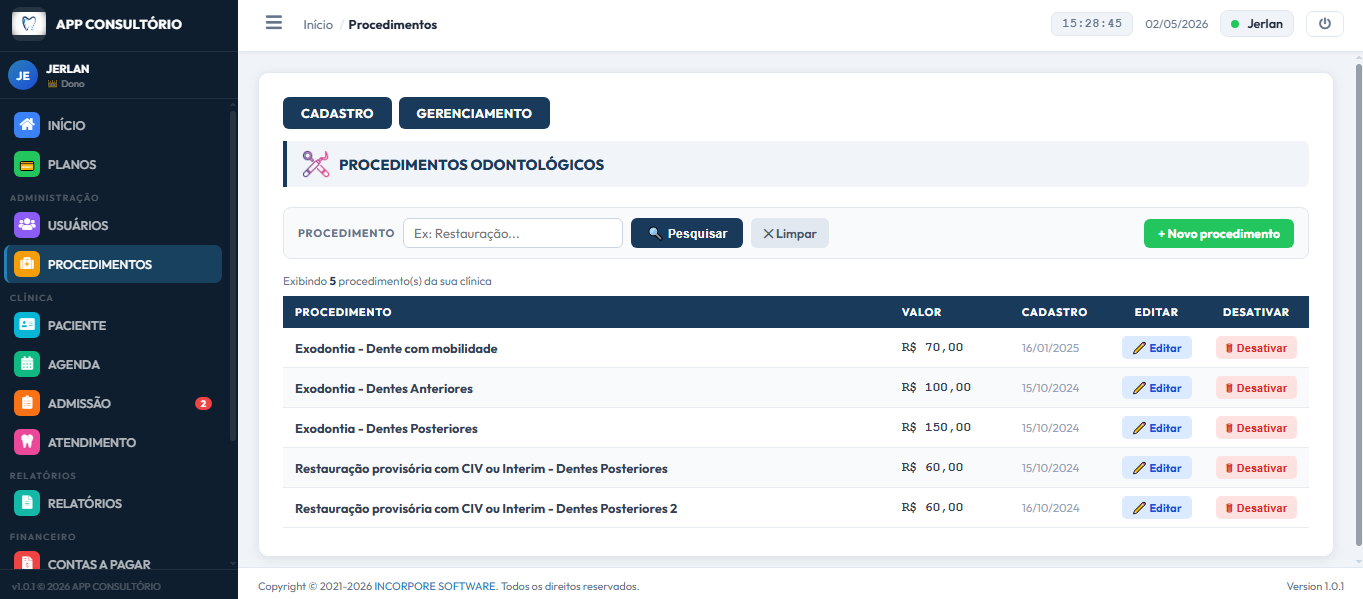
Task: Click the Limpar clear button
Action: pyautogui.click(x=790, y=233)
